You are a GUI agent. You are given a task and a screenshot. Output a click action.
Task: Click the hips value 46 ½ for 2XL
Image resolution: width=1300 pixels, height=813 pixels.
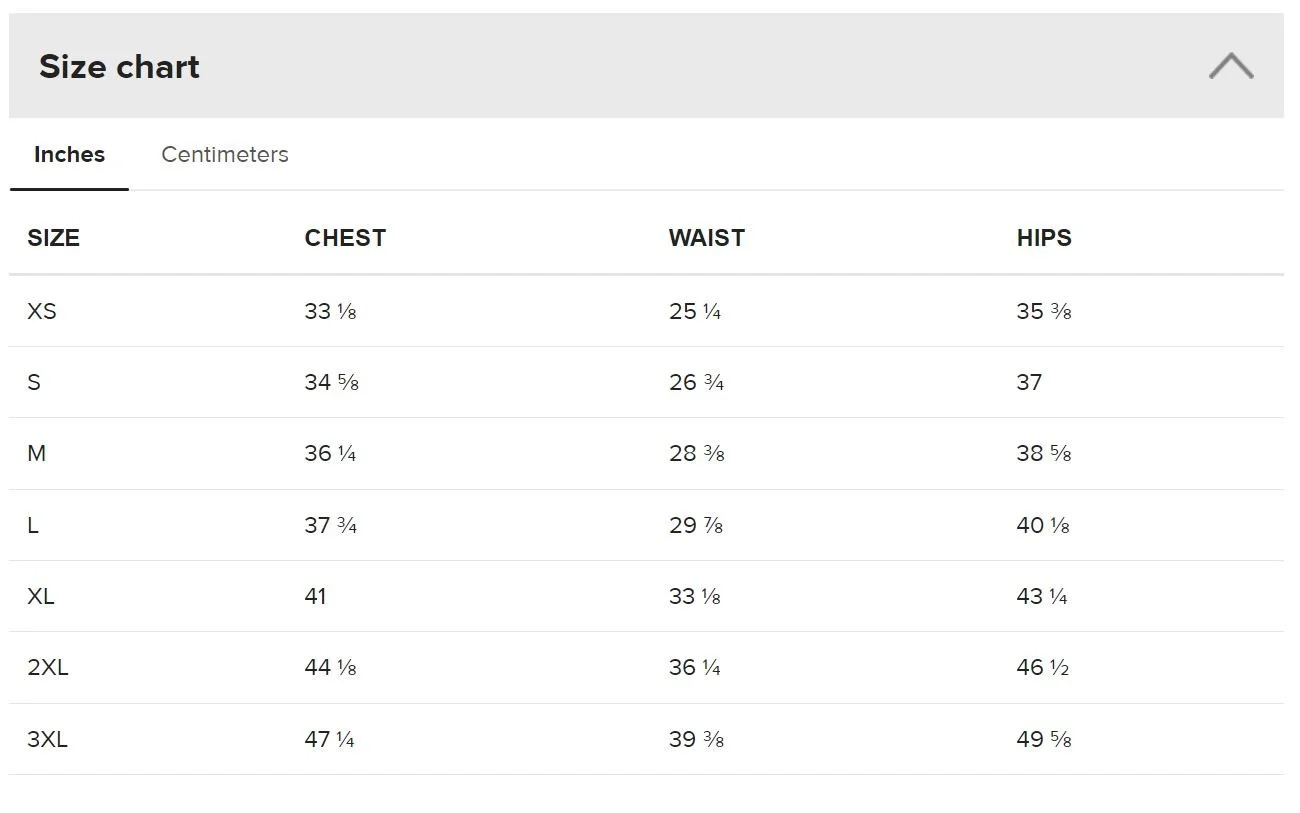tap(1042, 667)
